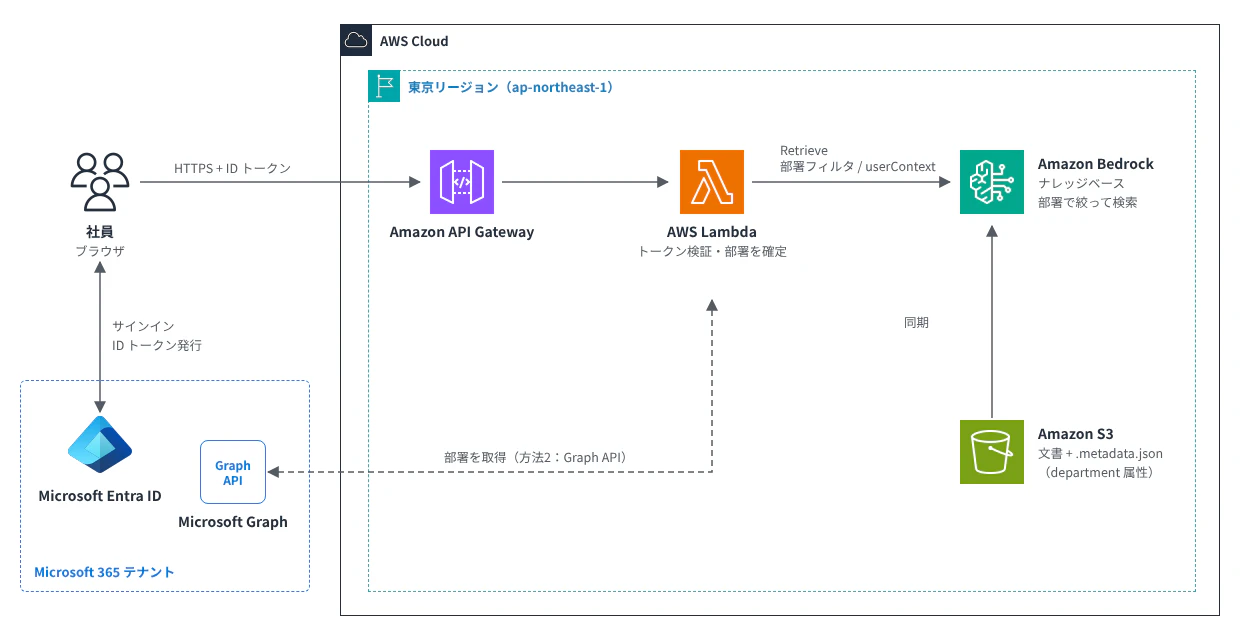Select the "同期" sync label
This screenshot has height=640, width=1240.
click(916, 323)
